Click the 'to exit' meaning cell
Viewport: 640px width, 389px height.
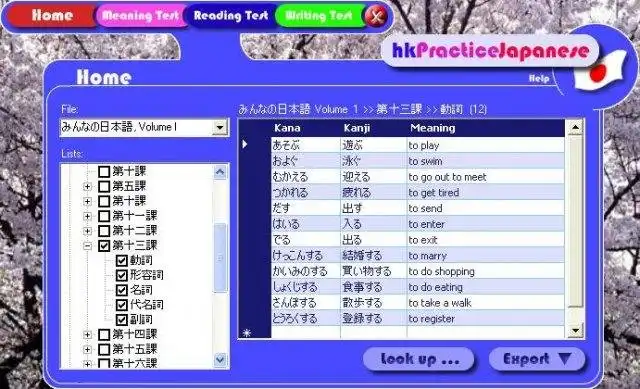(486, 240)
